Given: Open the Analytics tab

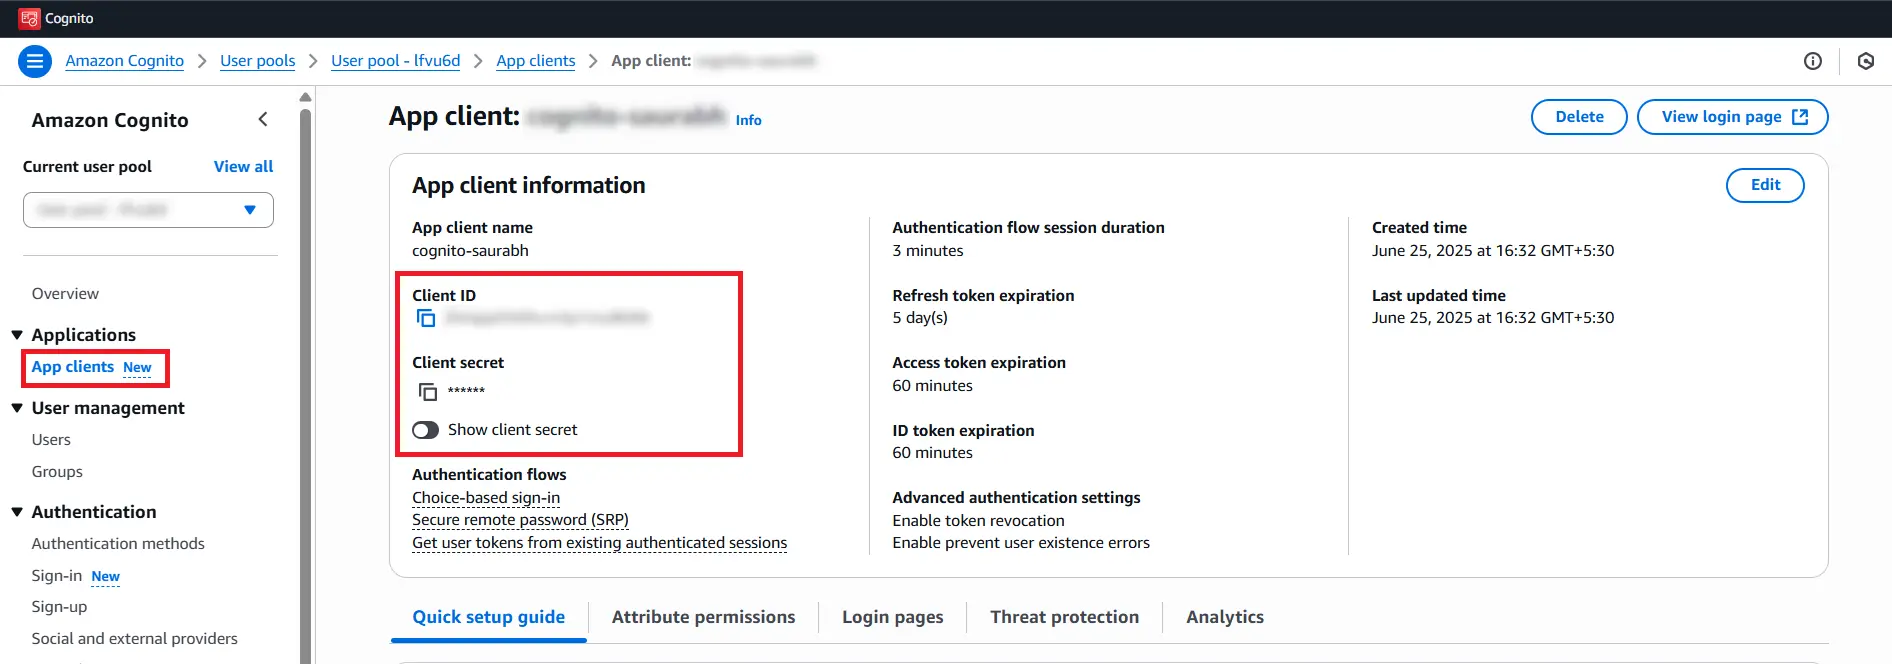Looking at the screenshot, I should [1225, 617].
